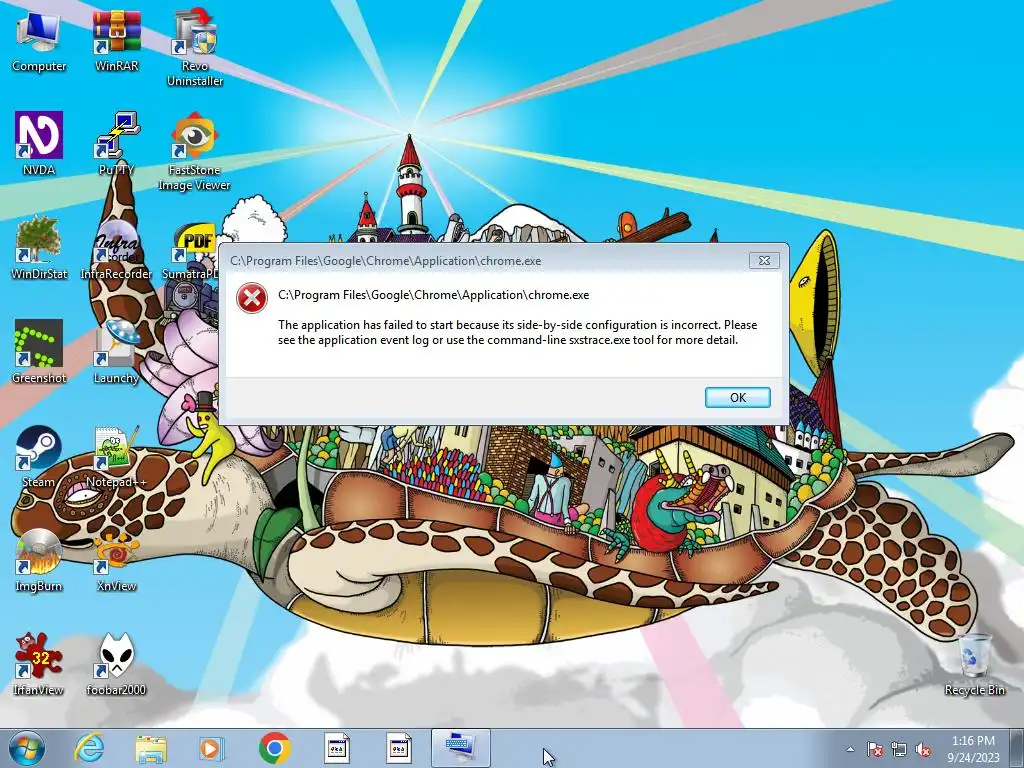The image size is (1024, 768).
Task: Select the Greenshot desktop shortcut
Action: pos(39,351)
